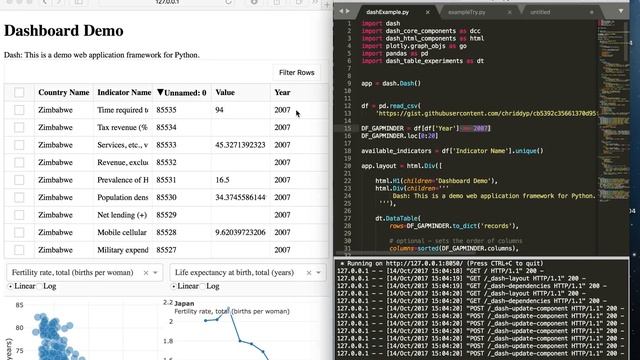
Task: Click the Sublime Text minimap
Action: [613, 110]
